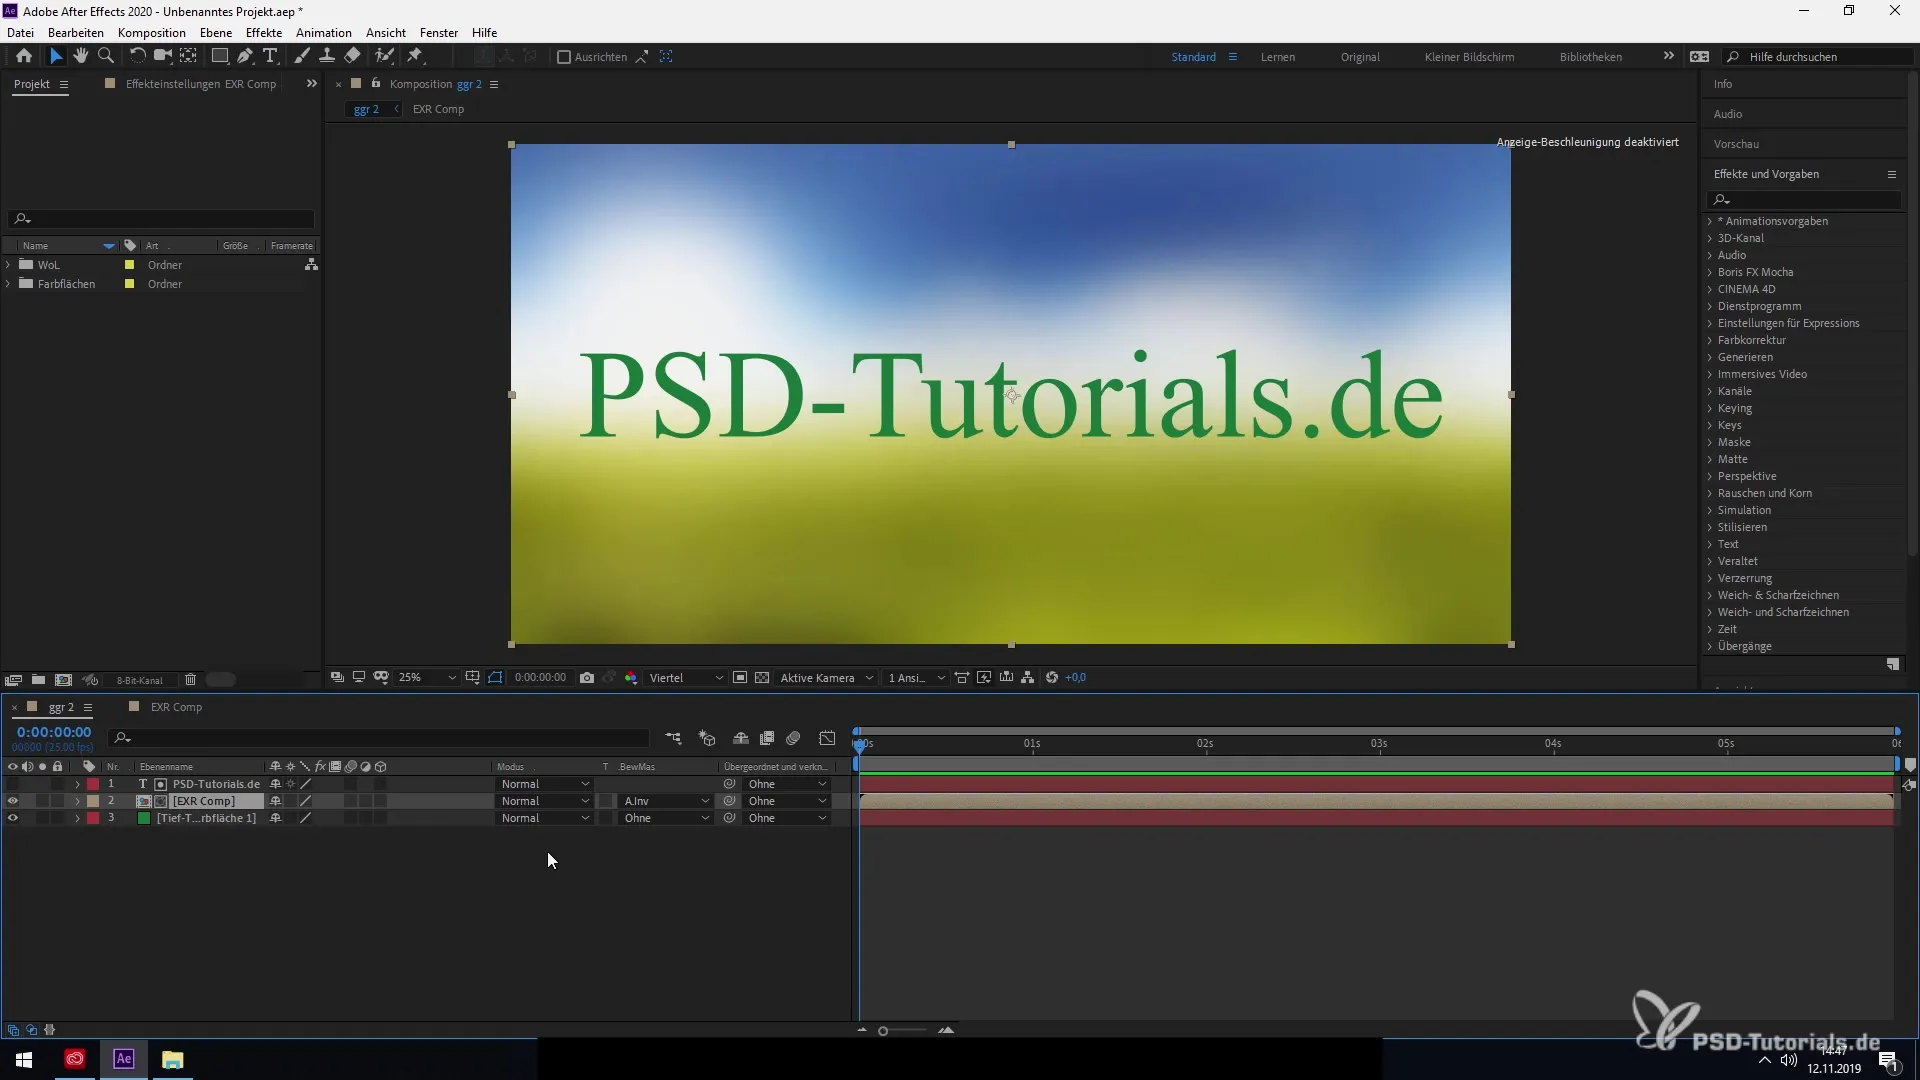Open the Aktive Kamera view dropdown
1920x1080 pixels.
tap(826, 678)
